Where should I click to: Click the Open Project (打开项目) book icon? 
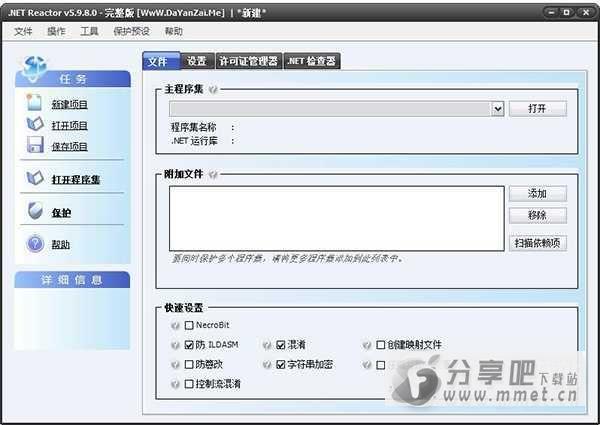pyautogui.click(x=35, y=124)
